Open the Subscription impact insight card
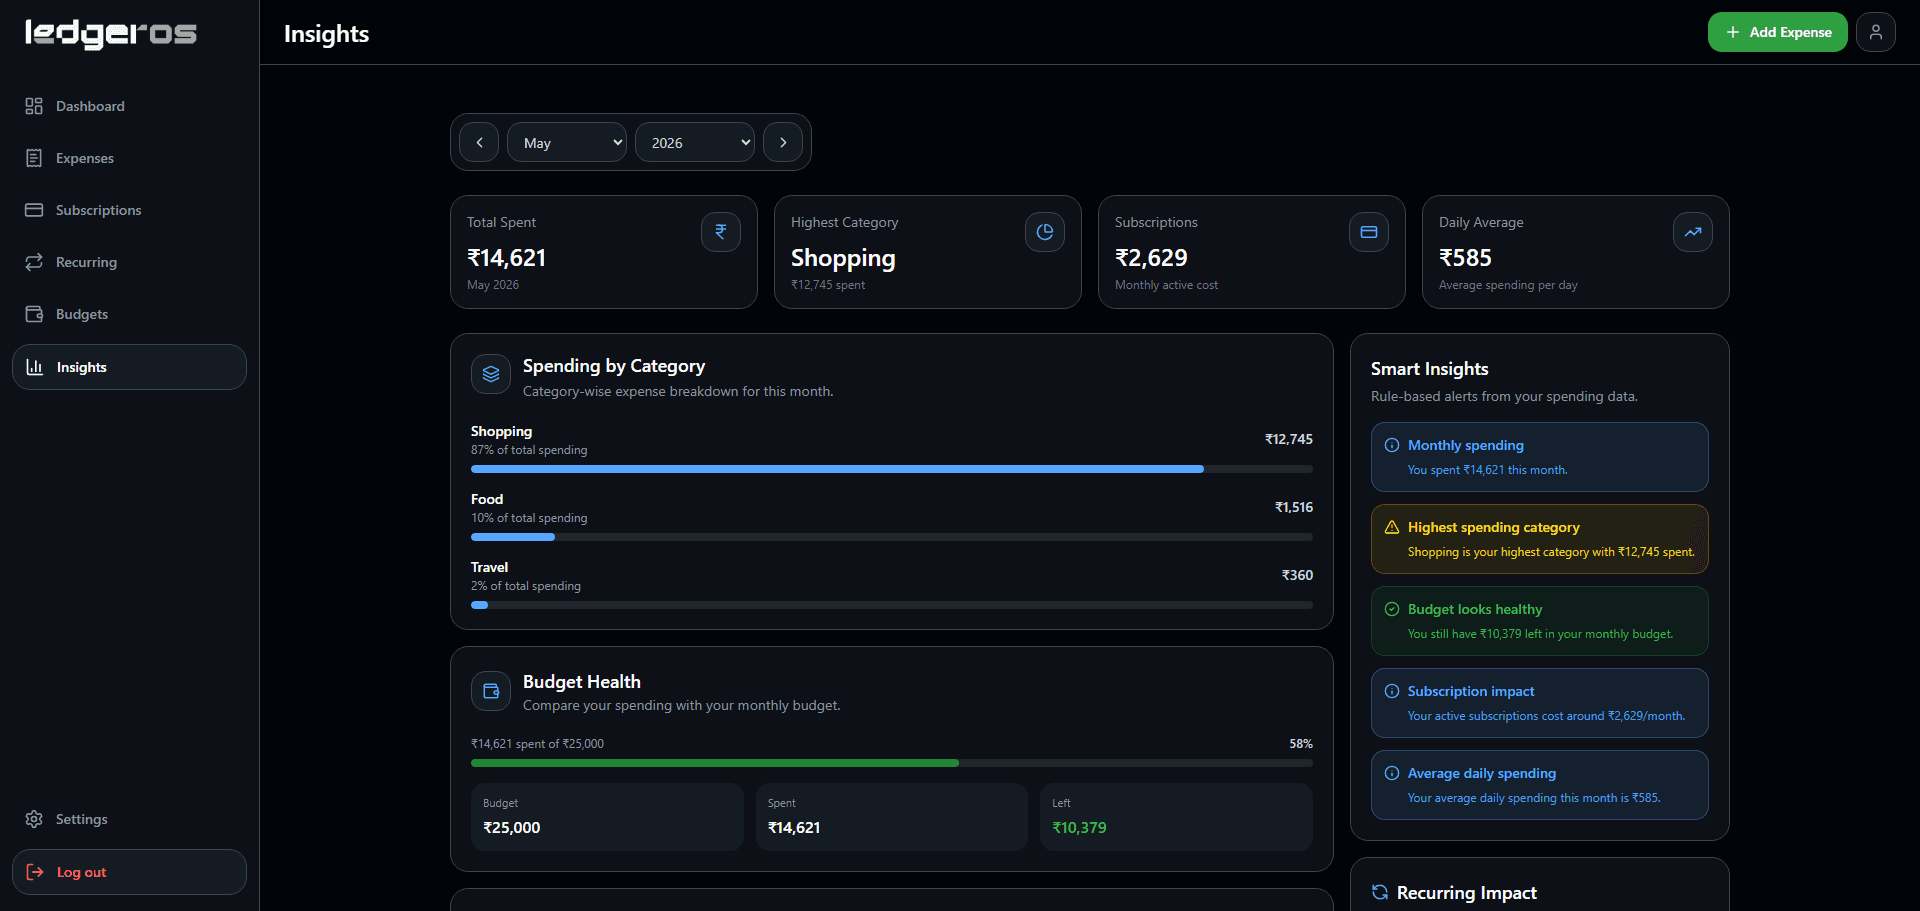This screenshot has height=911, width=1920. pos(1540,703)
